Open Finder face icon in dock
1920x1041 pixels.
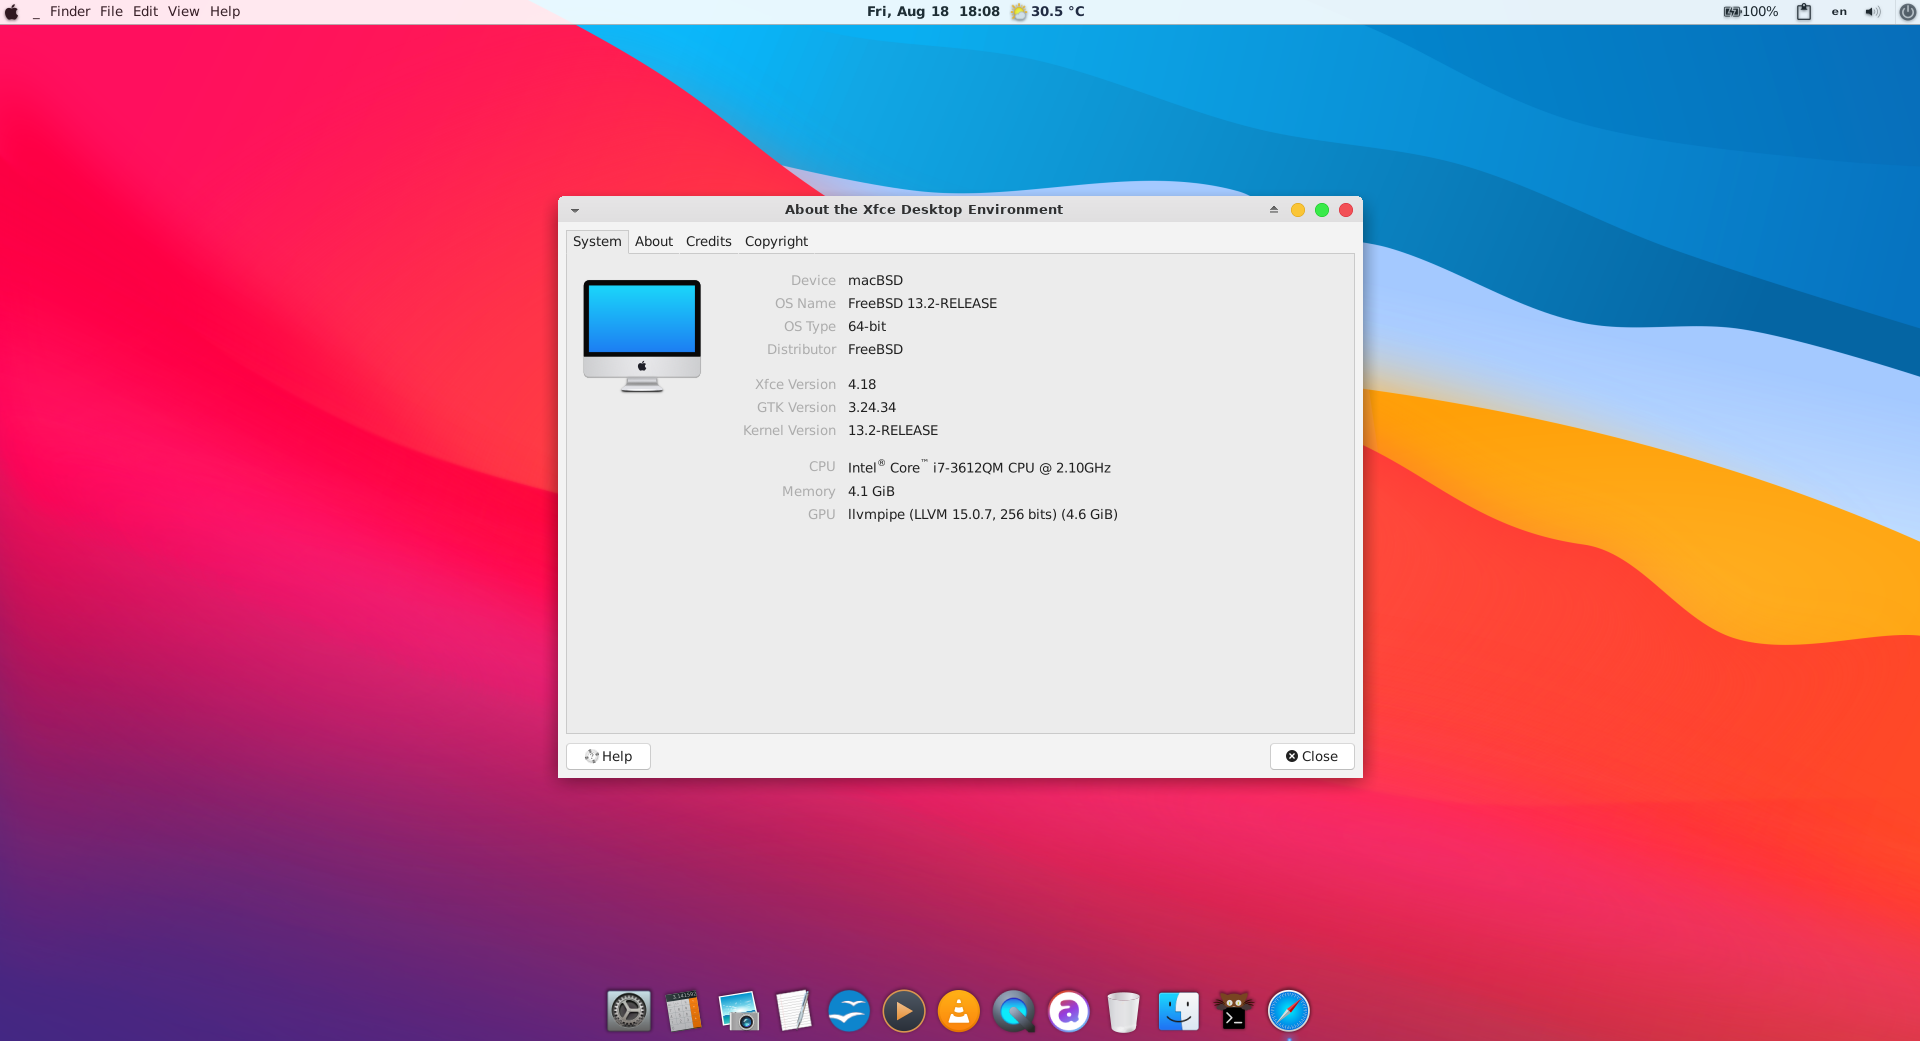point(1179,1011)
